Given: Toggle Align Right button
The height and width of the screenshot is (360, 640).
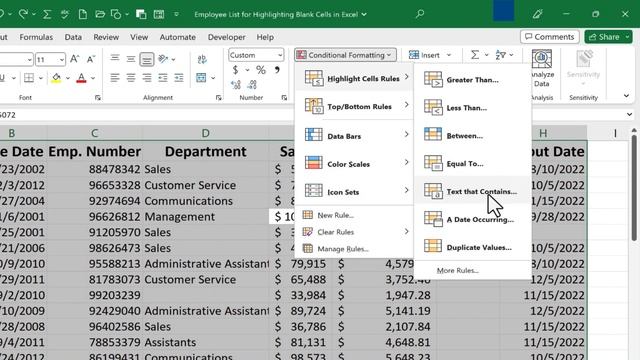Looking at the screenshot, I should coord(147,78).
